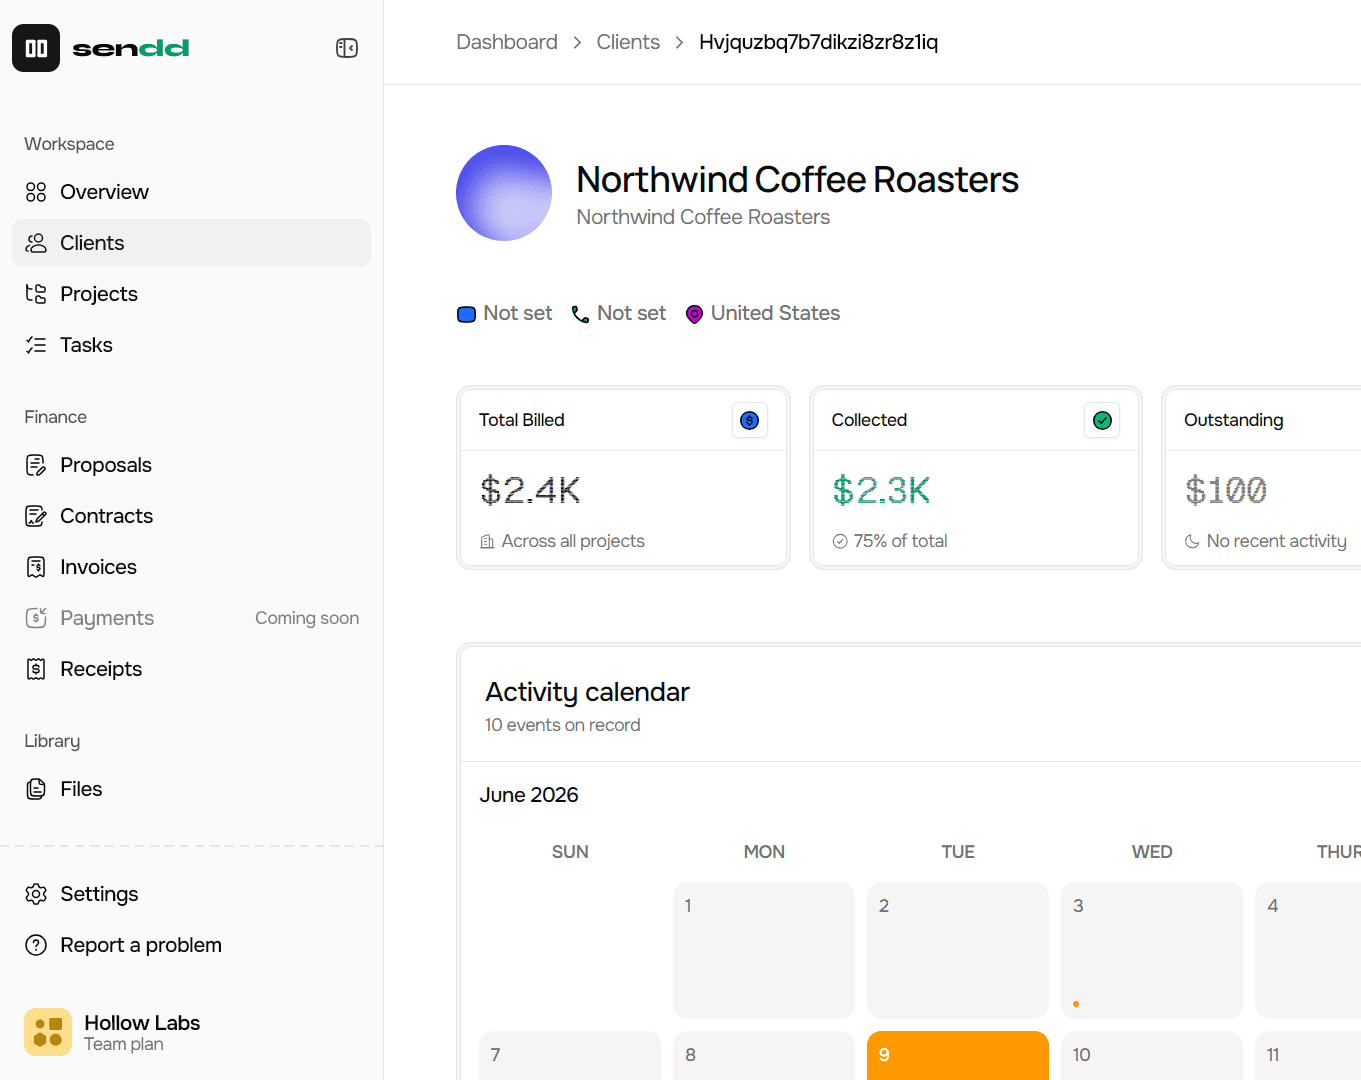This screenshot has height=1080, width=1361.
Task: Click the blue email icon beside Not set
Action: [x=466, y=314]
